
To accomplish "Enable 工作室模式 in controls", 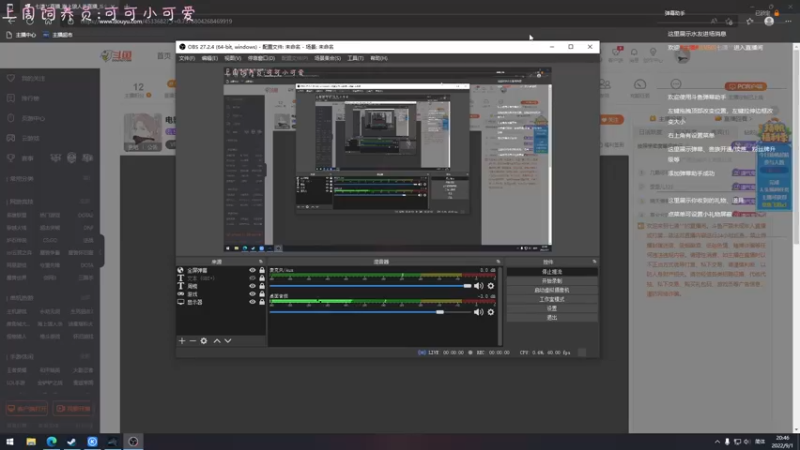I will (x=552, y=299).
